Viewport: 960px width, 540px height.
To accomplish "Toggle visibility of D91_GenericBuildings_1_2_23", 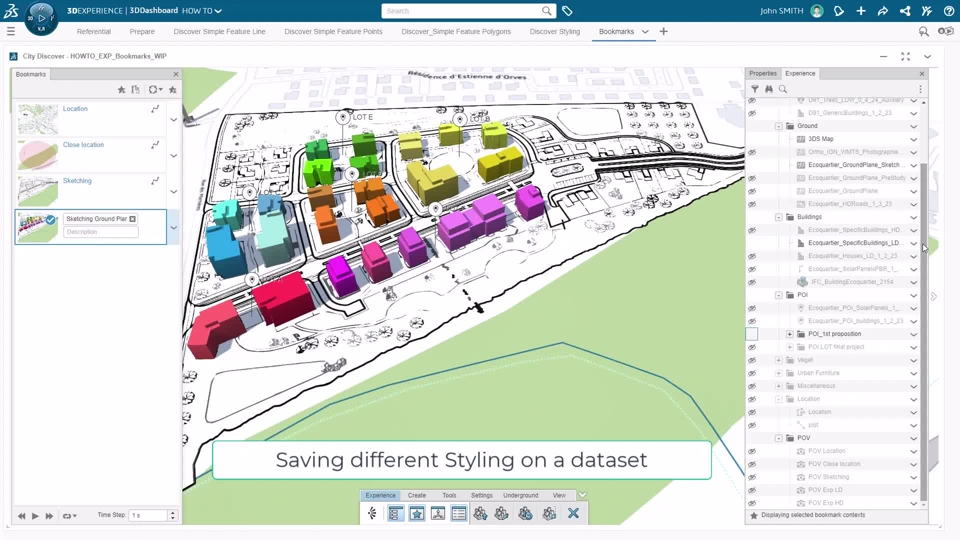I will pos(752,113).
